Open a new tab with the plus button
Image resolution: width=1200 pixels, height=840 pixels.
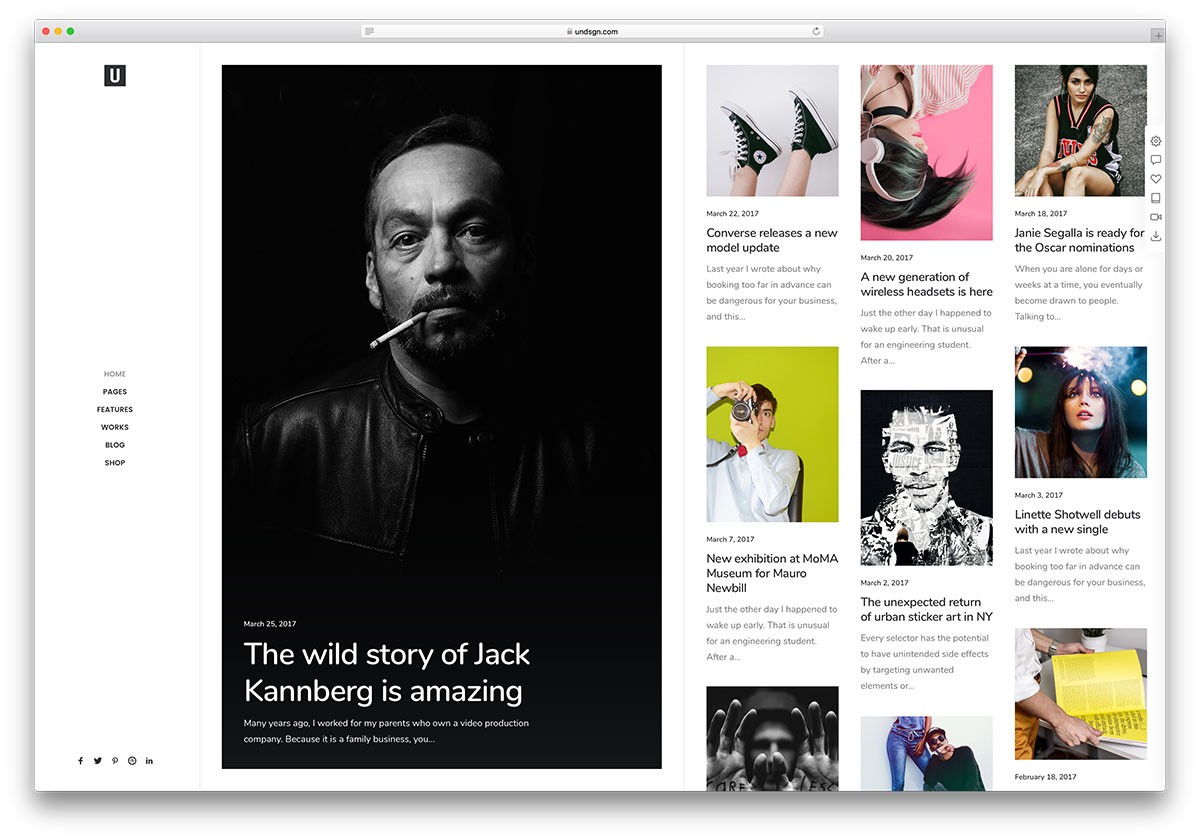1158,34
